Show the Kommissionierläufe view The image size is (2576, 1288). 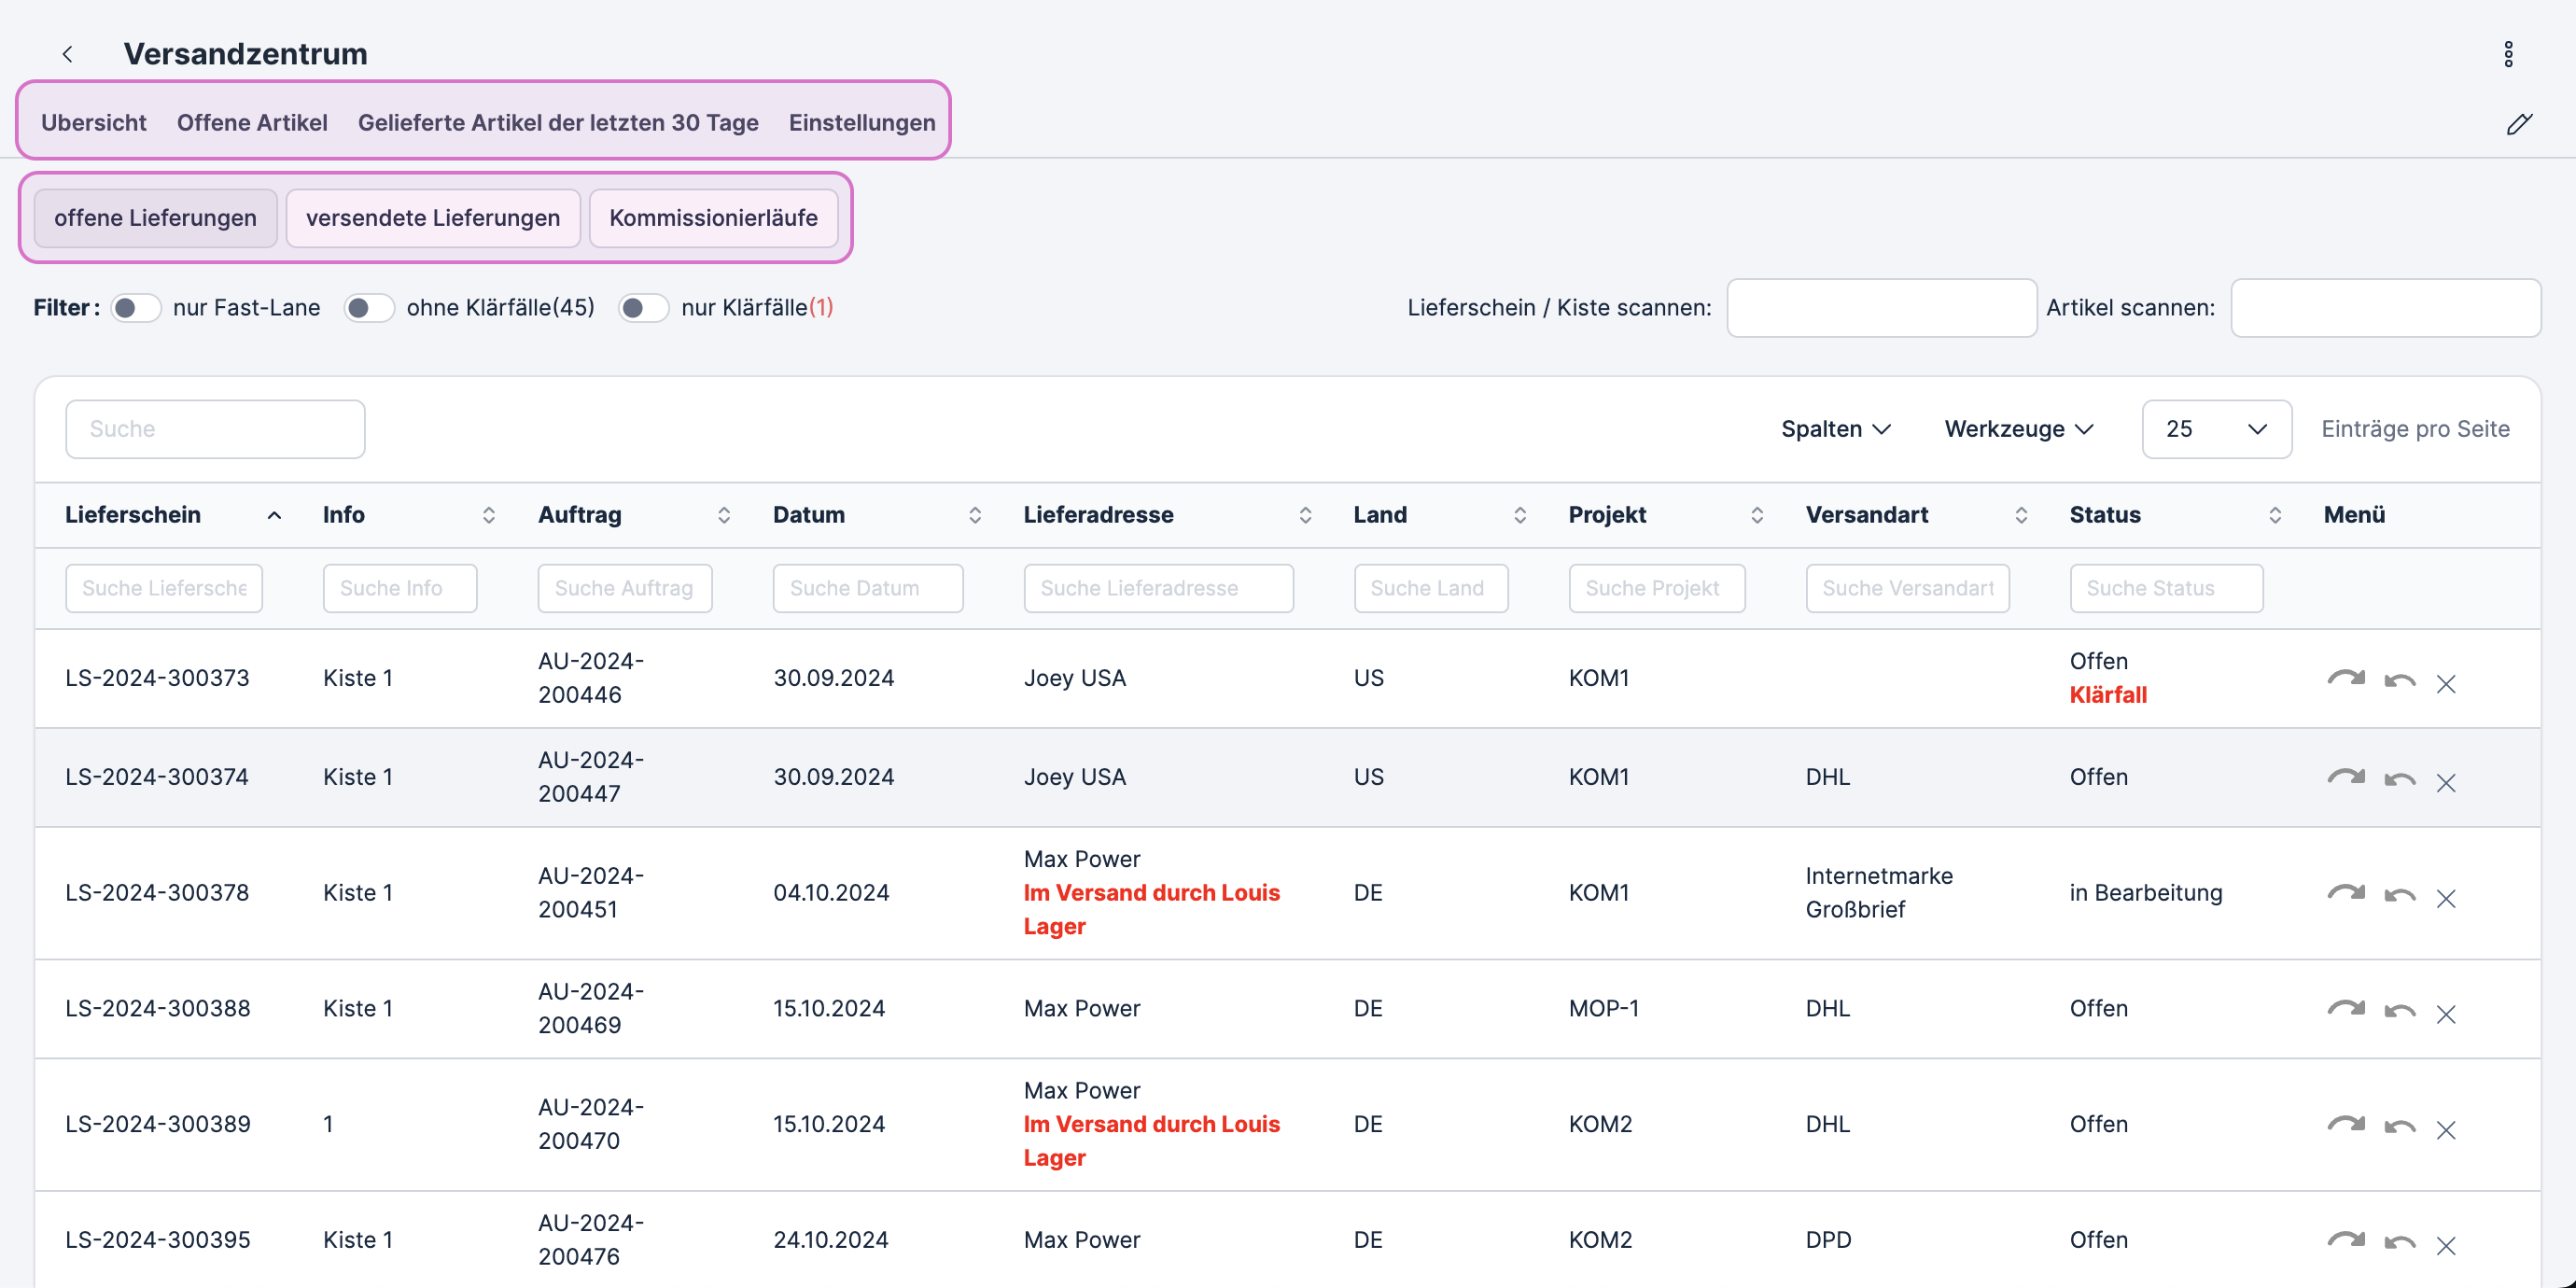tap(713, 218)
